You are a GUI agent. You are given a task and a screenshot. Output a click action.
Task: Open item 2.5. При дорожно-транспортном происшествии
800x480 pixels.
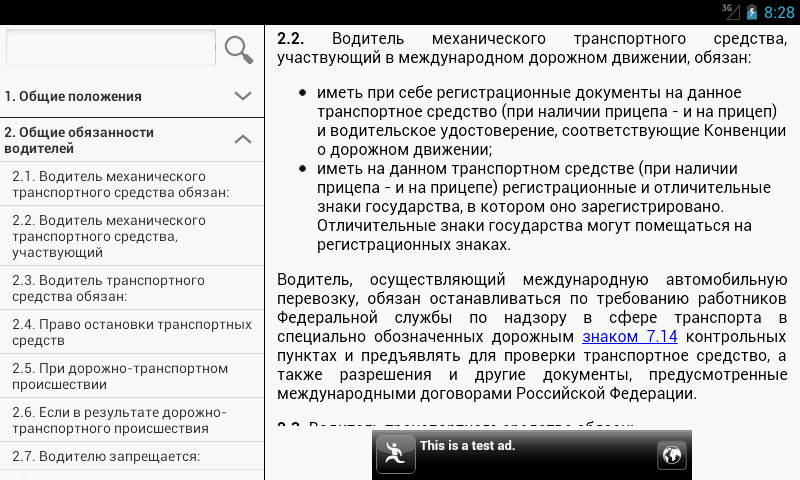[132, 376]
